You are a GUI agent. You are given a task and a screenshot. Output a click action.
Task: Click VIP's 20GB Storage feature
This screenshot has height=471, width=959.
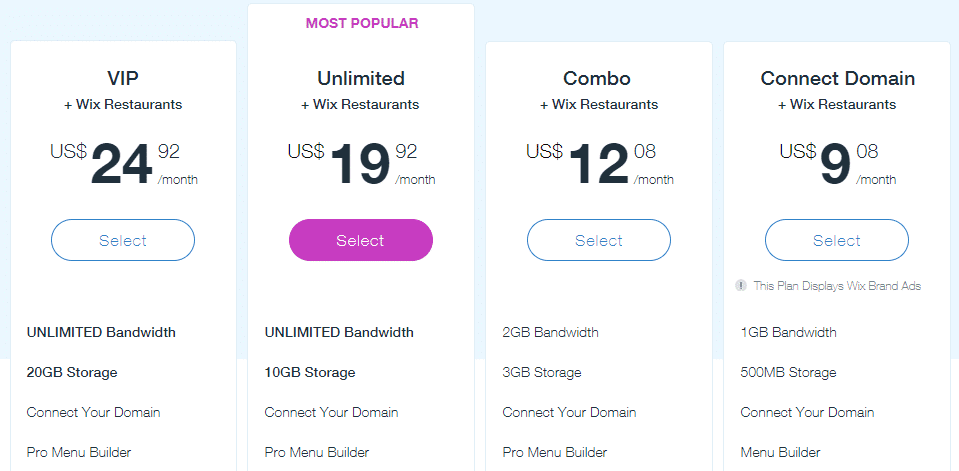(72, 372)
